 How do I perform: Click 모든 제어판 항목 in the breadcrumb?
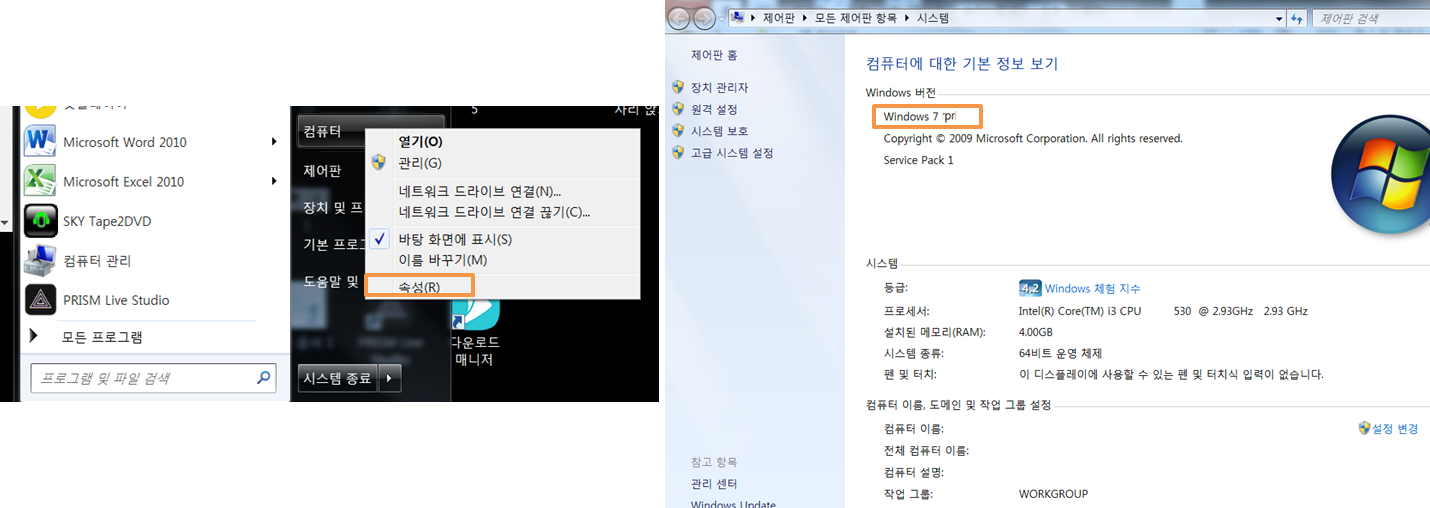coord(857,18)
